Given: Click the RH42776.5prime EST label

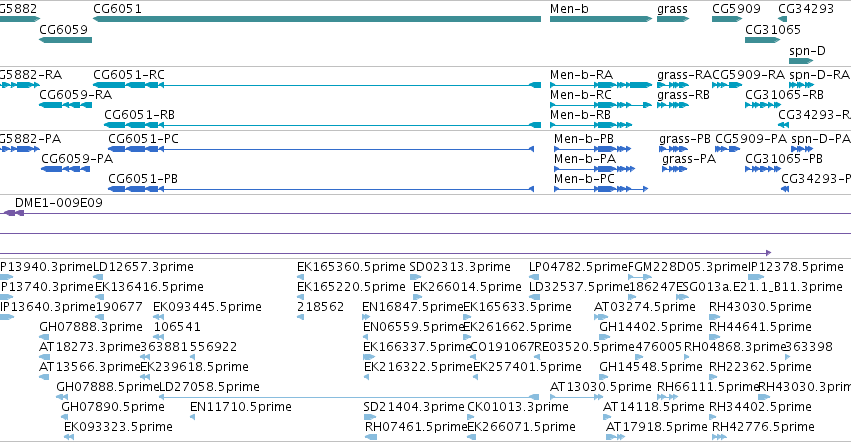Looking at the screenshot, I should coord(763,427).
